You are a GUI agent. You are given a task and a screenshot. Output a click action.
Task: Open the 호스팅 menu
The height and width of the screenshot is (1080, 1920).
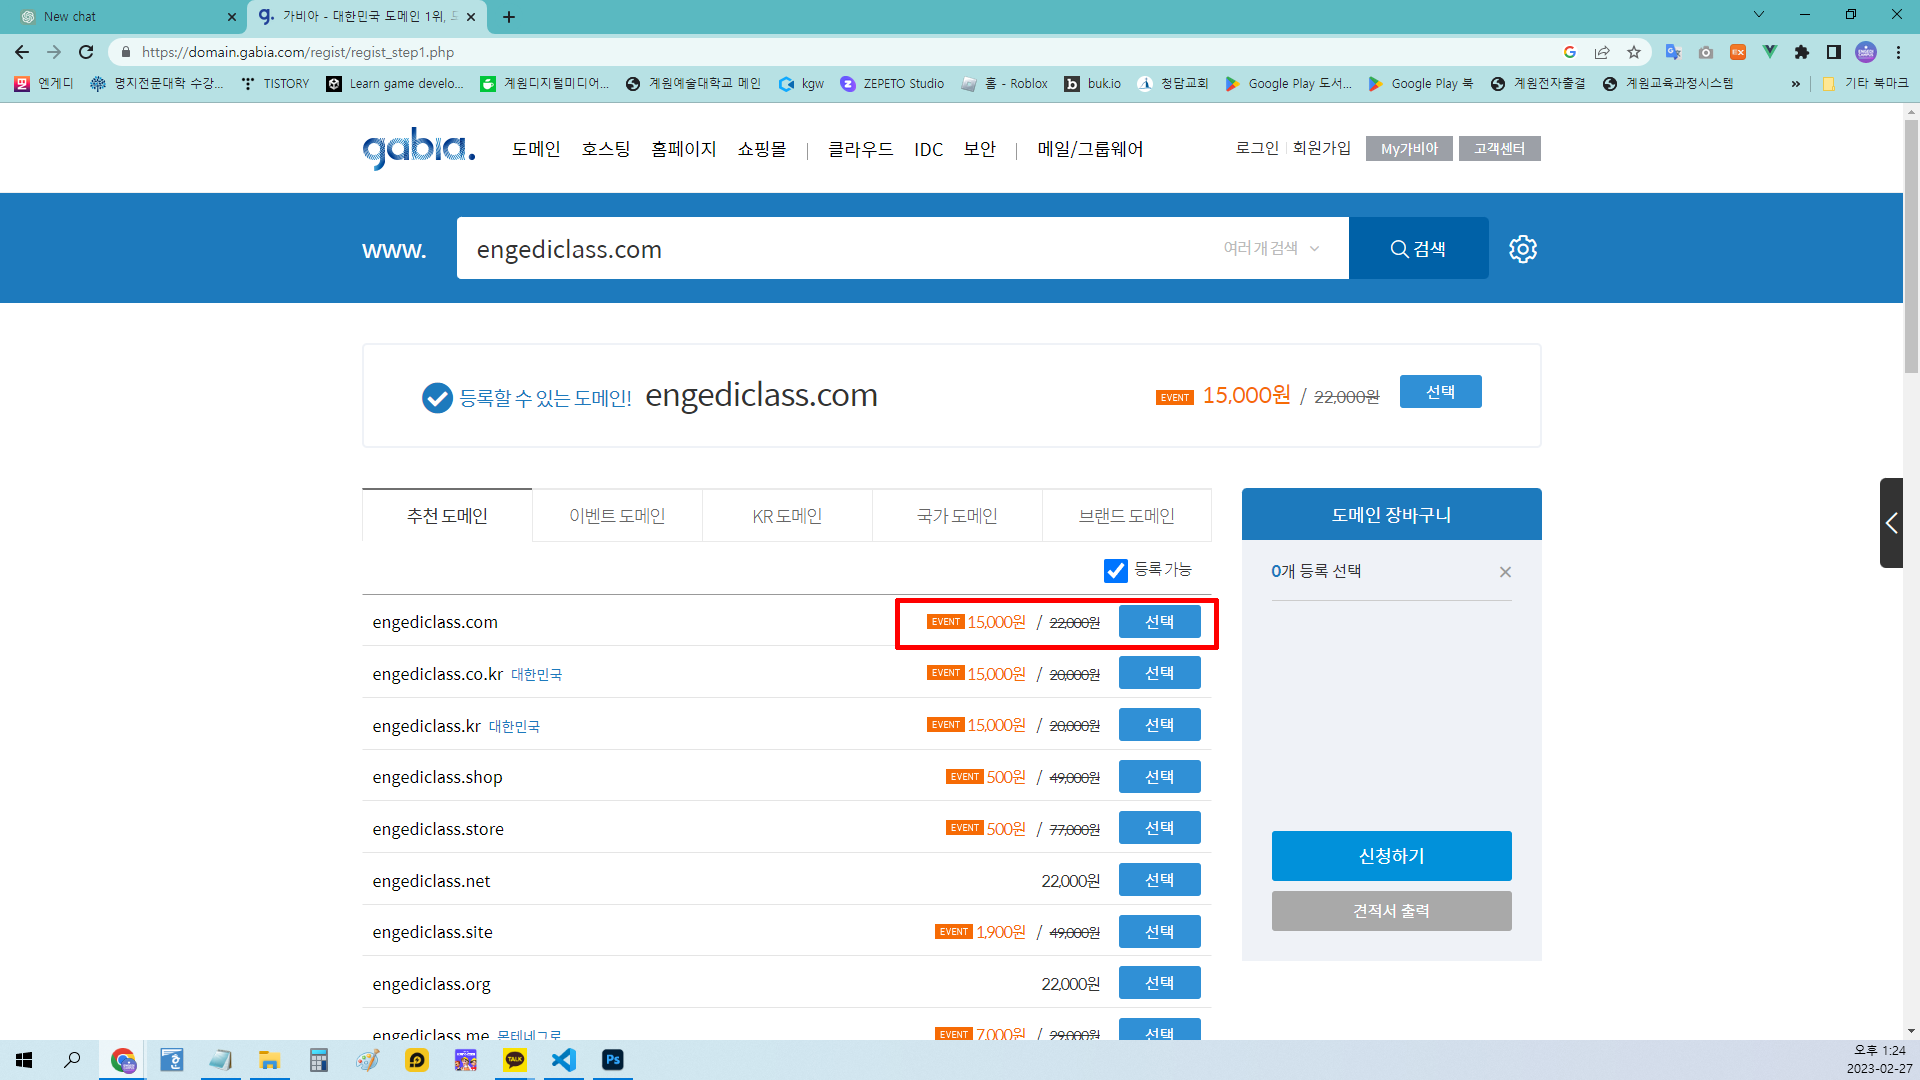pyautogui.click(x=605, y=148)
